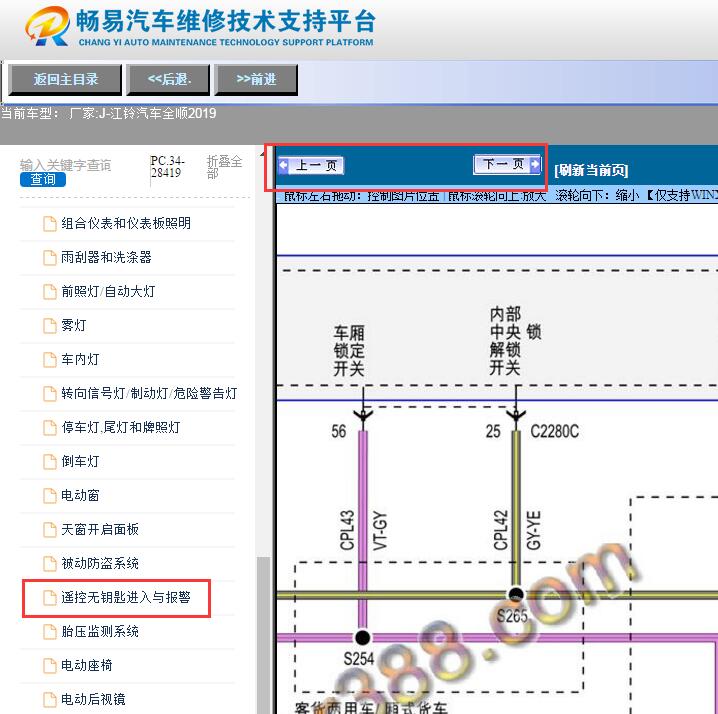Click left arrow icon on 上一页
Screen dimensions: 718x714
click(283, 165)
